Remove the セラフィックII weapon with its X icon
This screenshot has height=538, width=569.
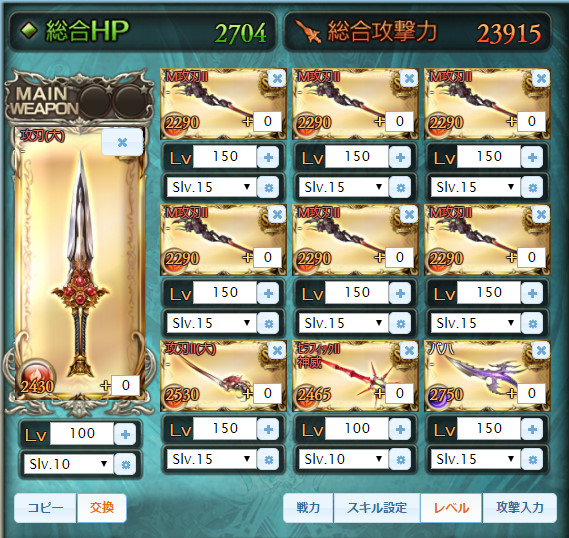pyautogui.click(x=409, y=350)
